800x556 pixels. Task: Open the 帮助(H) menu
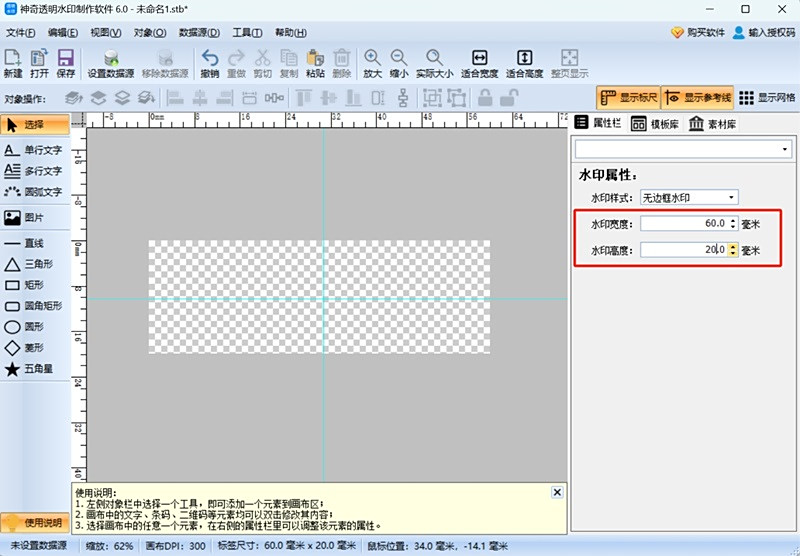click(x=291, y=33)
